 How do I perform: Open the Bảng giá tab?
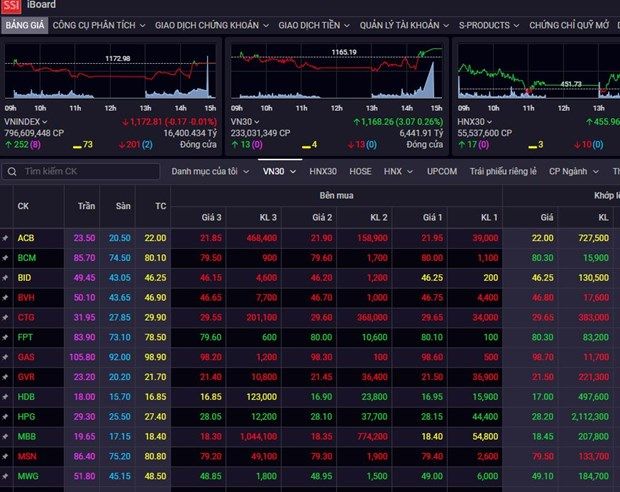[x=25, y=25]
